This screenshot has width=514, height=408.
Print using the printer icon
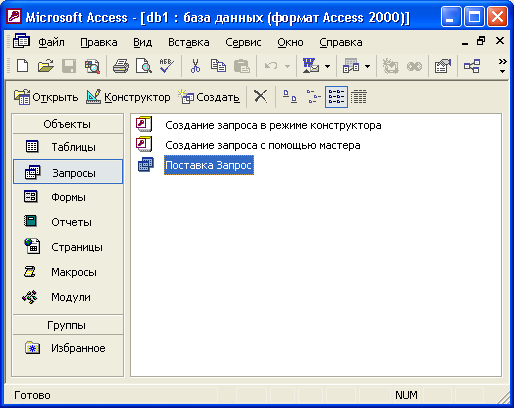pos(121,66)
